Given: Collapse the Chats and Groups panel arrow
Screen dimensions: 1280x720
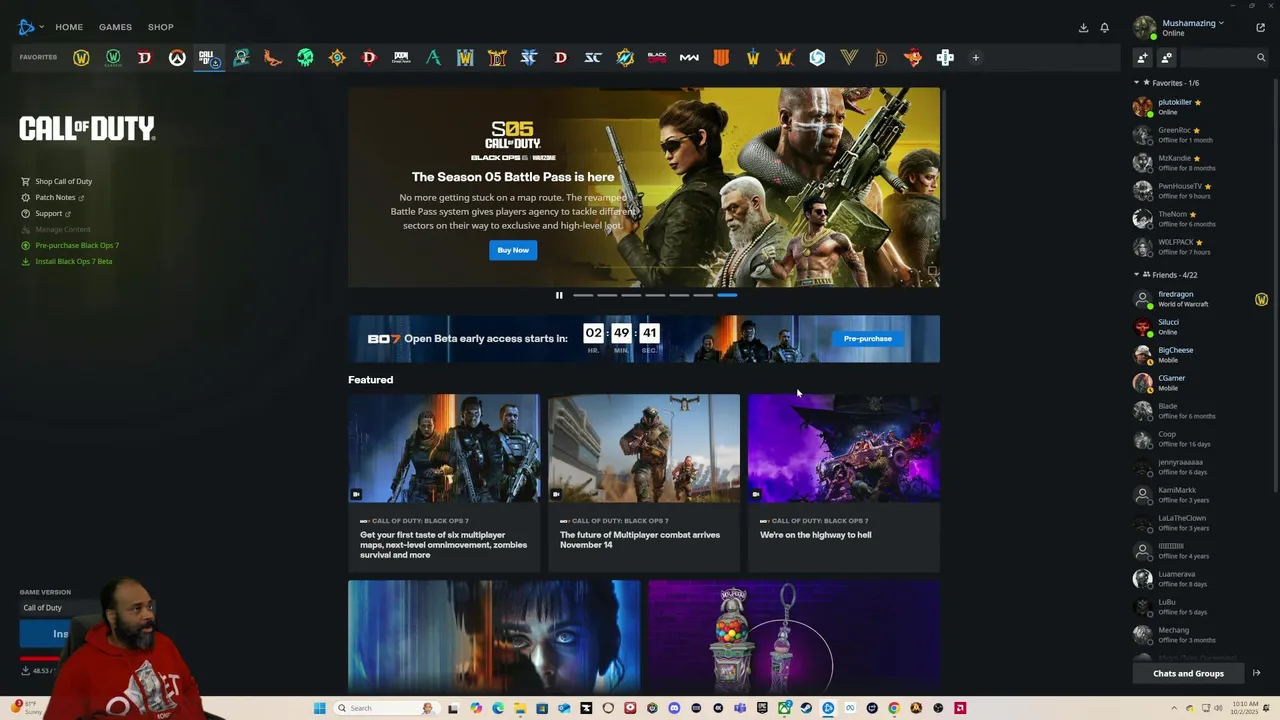Looking at the screenshot, I should (x=1256, y=673).
